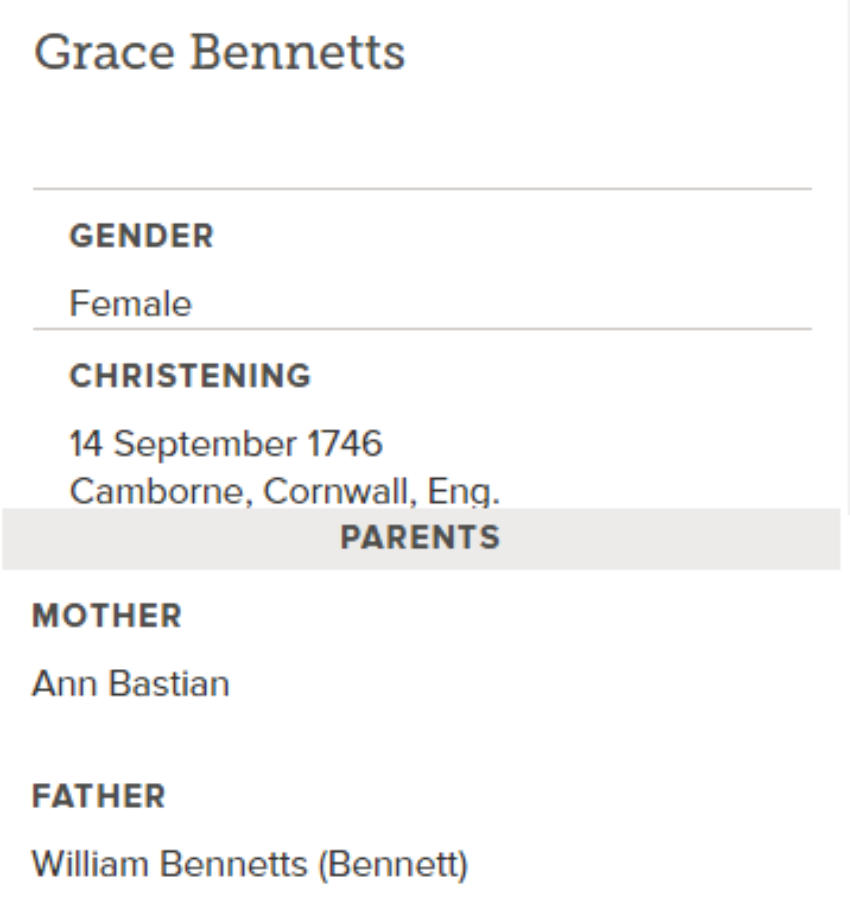
Task: Click the alternate surname (Bennett) in parentheses
Action: click(393, 864)
